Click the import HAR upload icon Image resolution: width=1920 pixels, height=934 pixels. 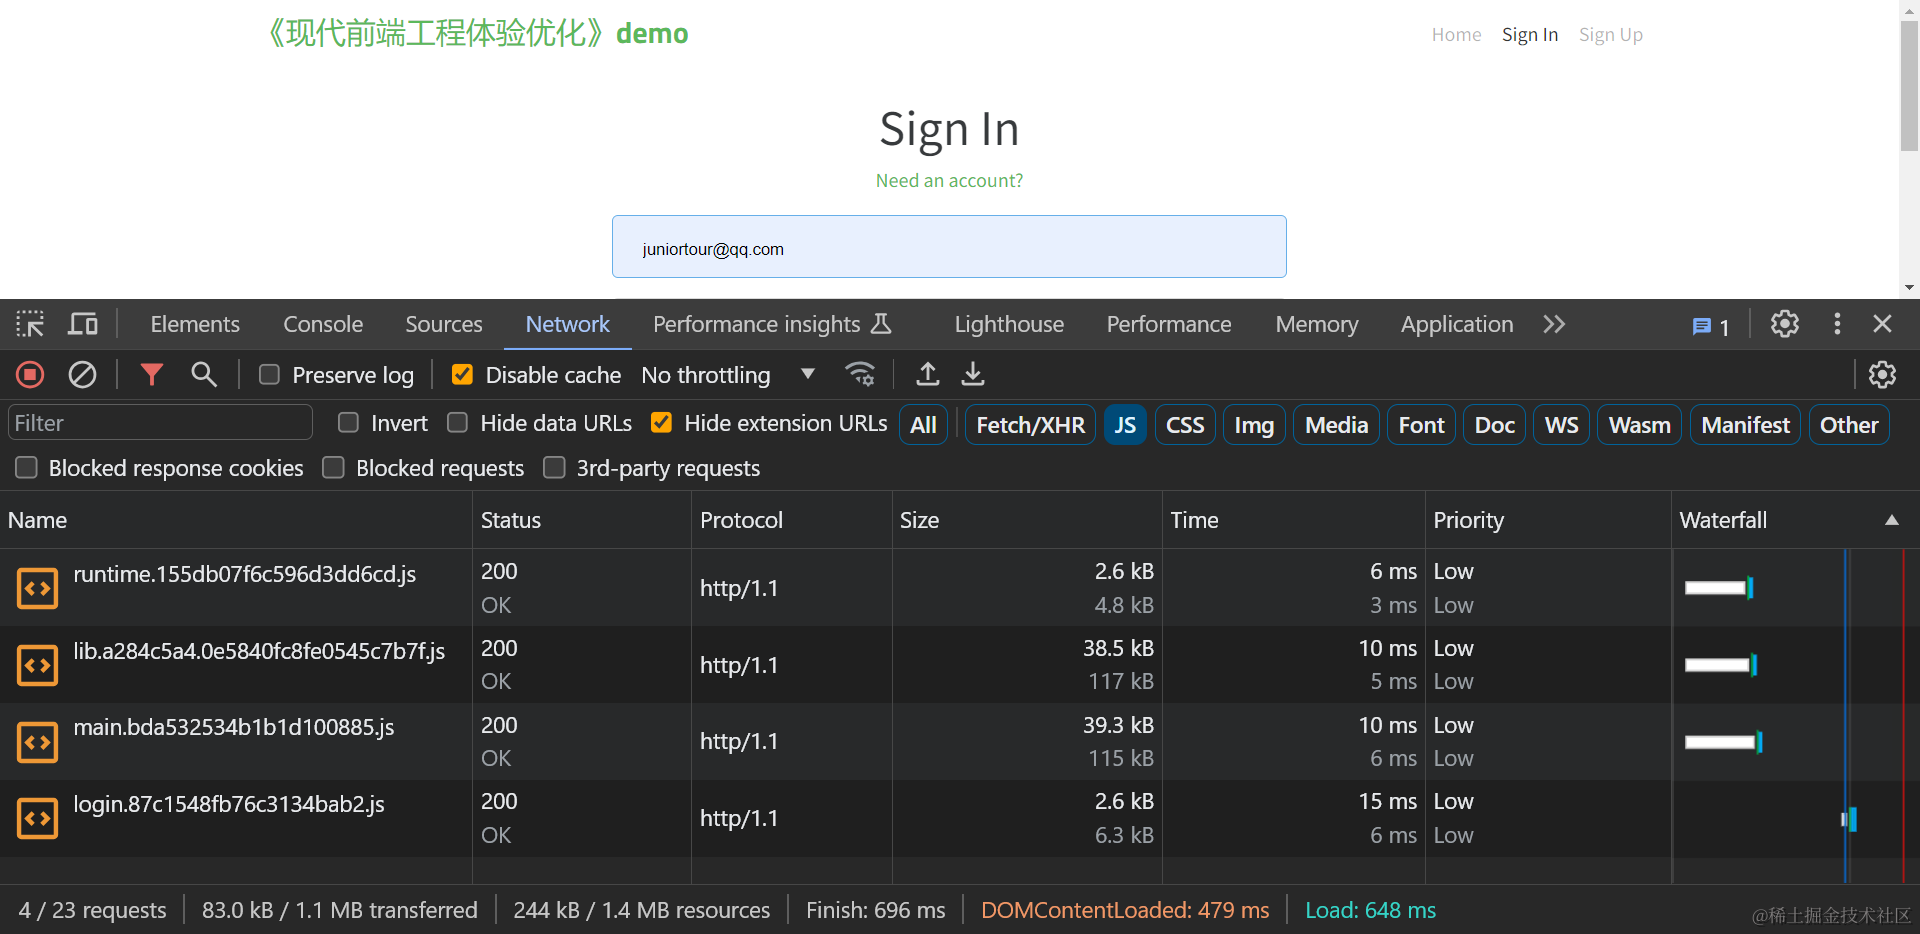pyautogui.click(x=928, y=375)
